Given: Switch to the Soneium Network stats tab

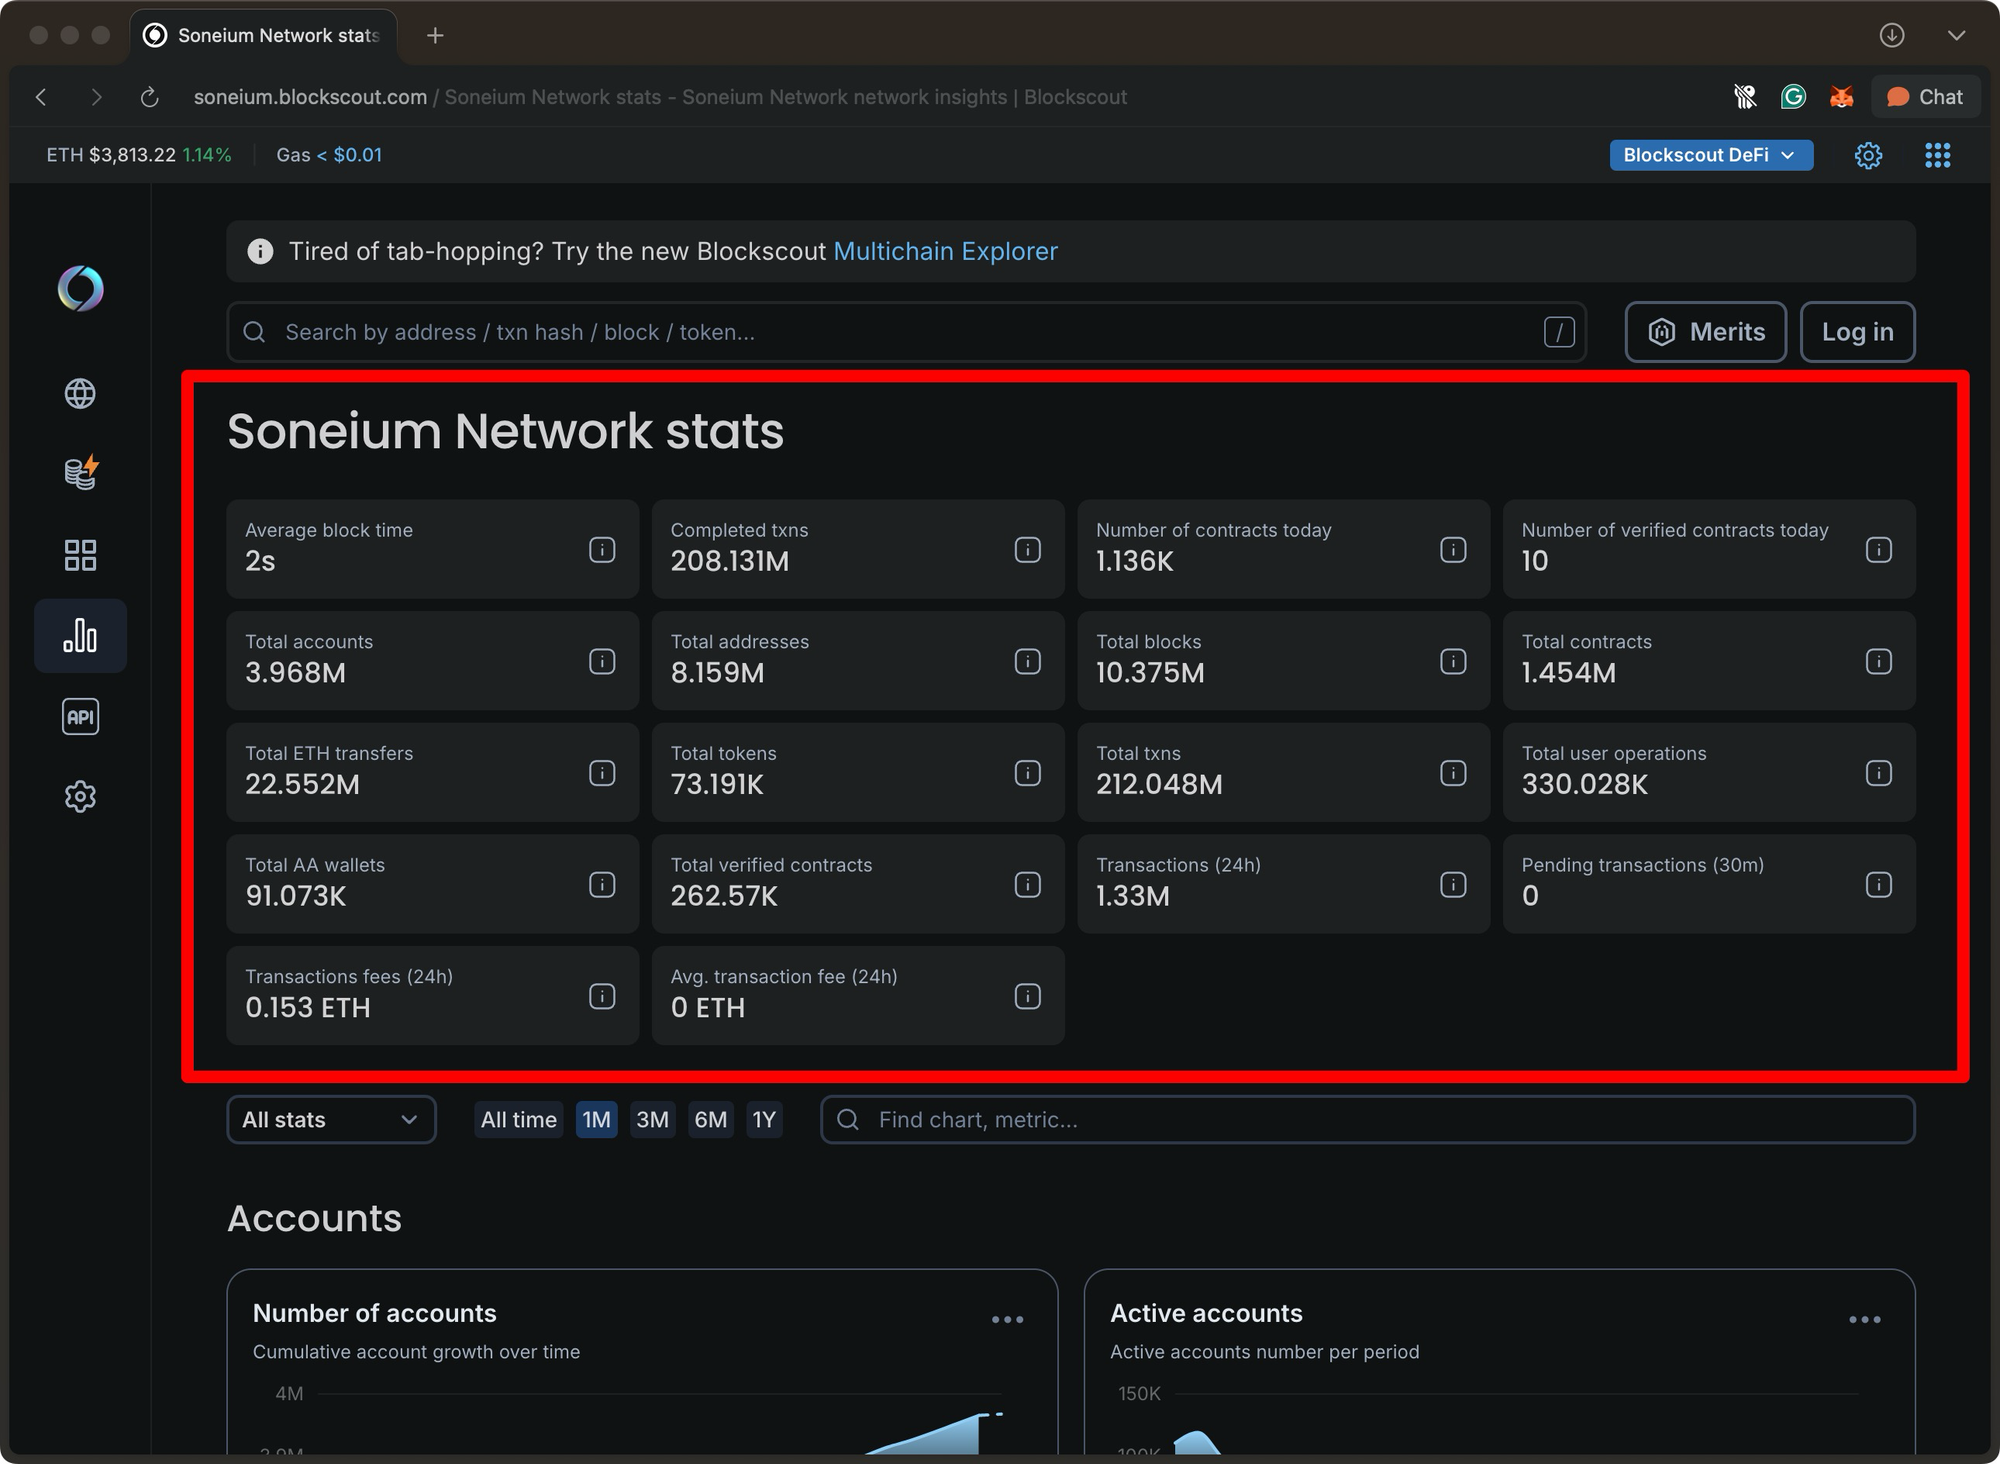Looking at the screenshot, I should click(264, 36).
